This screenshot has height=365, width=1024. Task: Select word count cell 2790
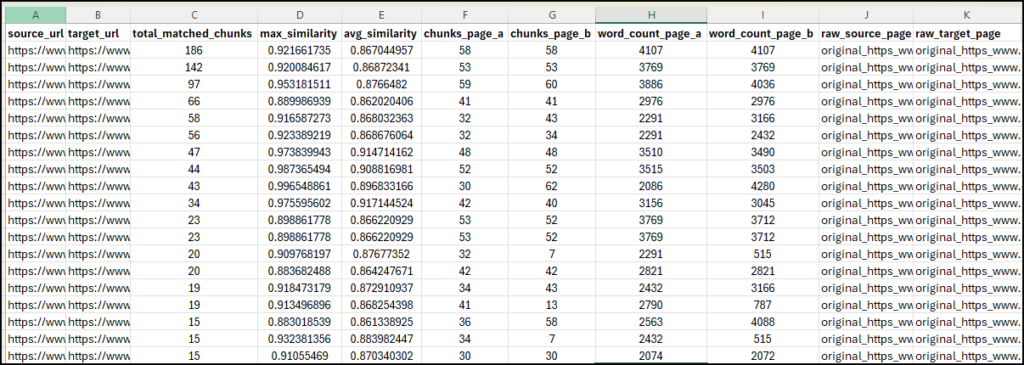click(650, 305)
